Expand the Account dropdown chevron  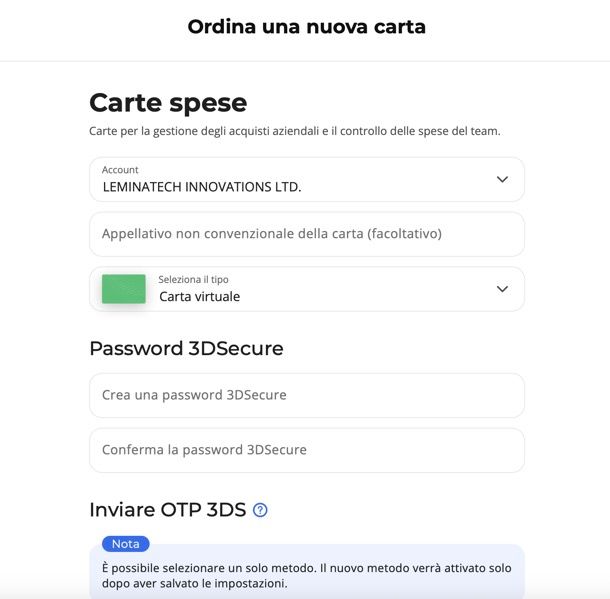coord(502,179)
